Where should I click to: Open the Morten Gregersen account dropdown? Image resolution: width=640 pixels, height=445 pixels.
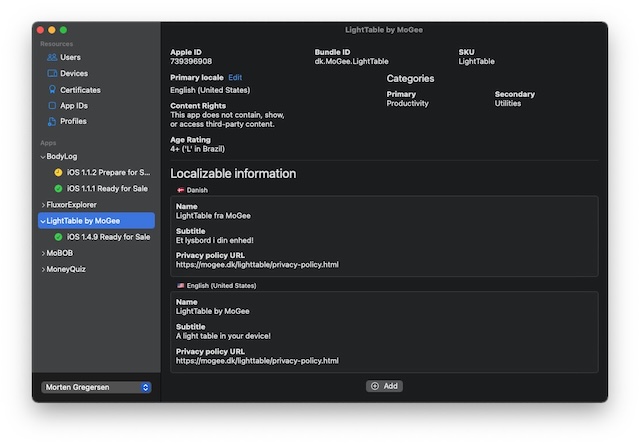click(96, 387)
